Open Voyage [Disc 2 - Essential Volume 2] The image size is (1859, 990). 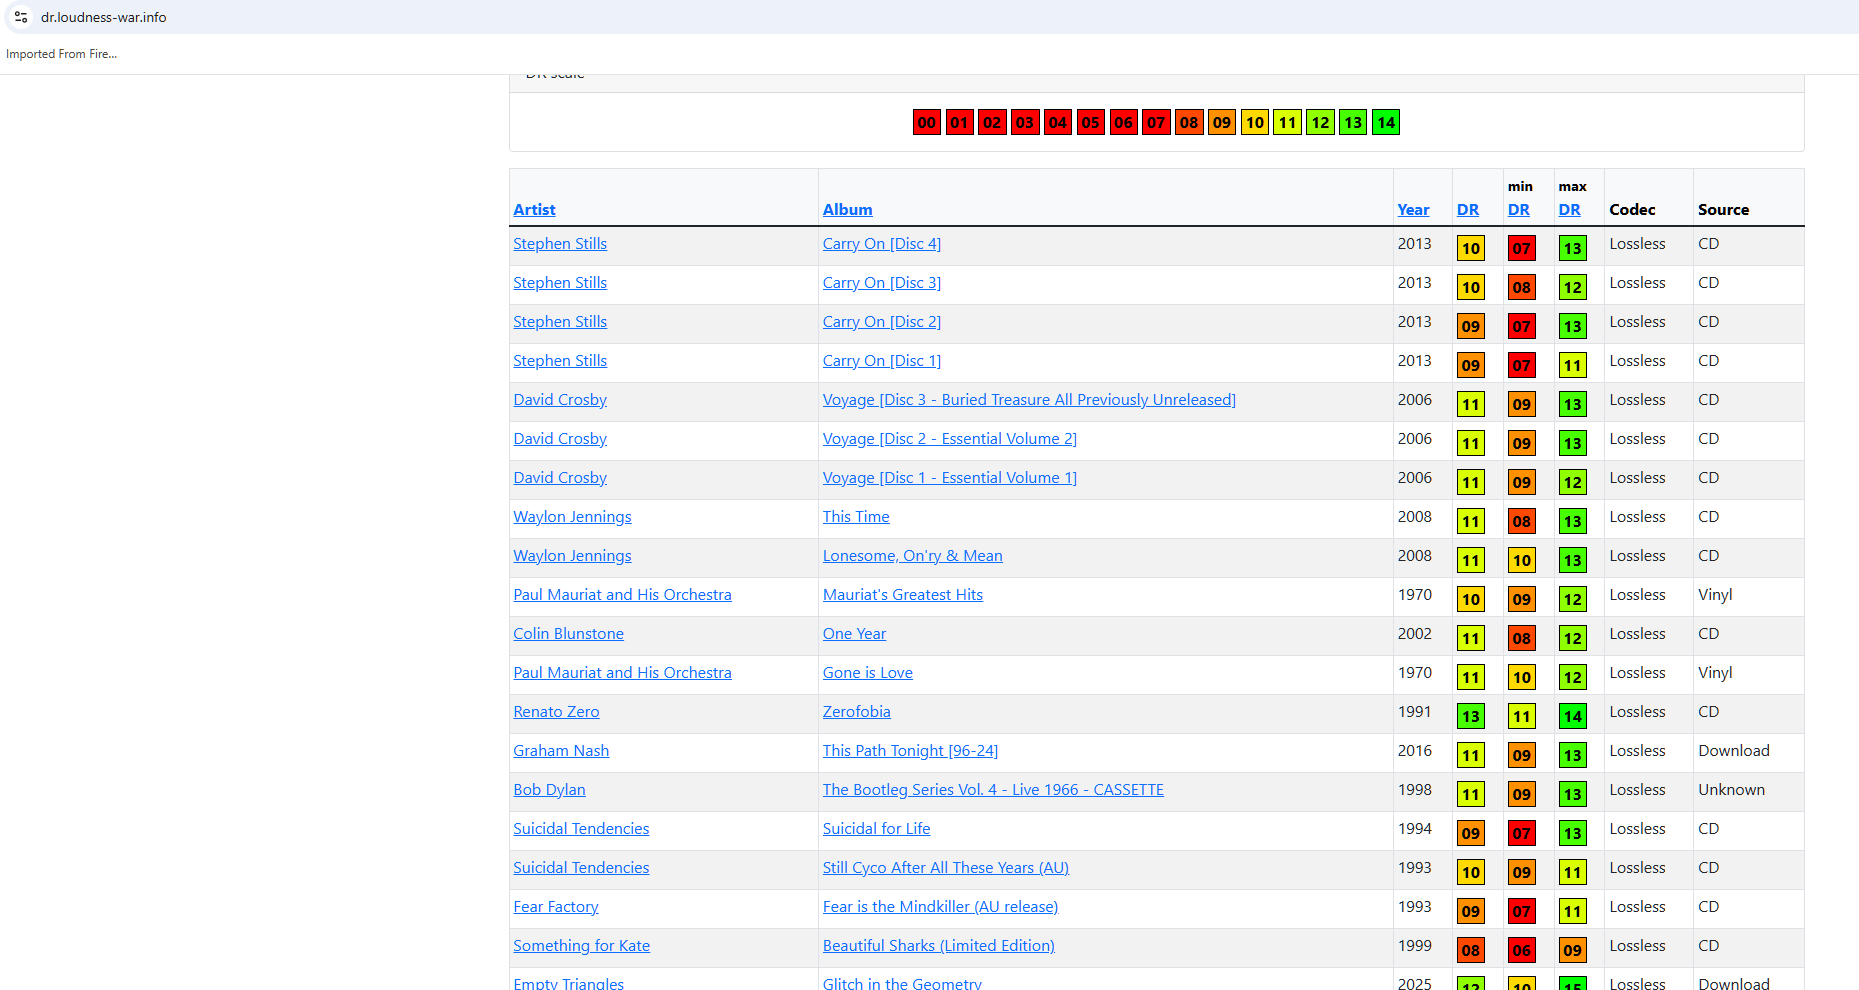[x=949, y=439]
